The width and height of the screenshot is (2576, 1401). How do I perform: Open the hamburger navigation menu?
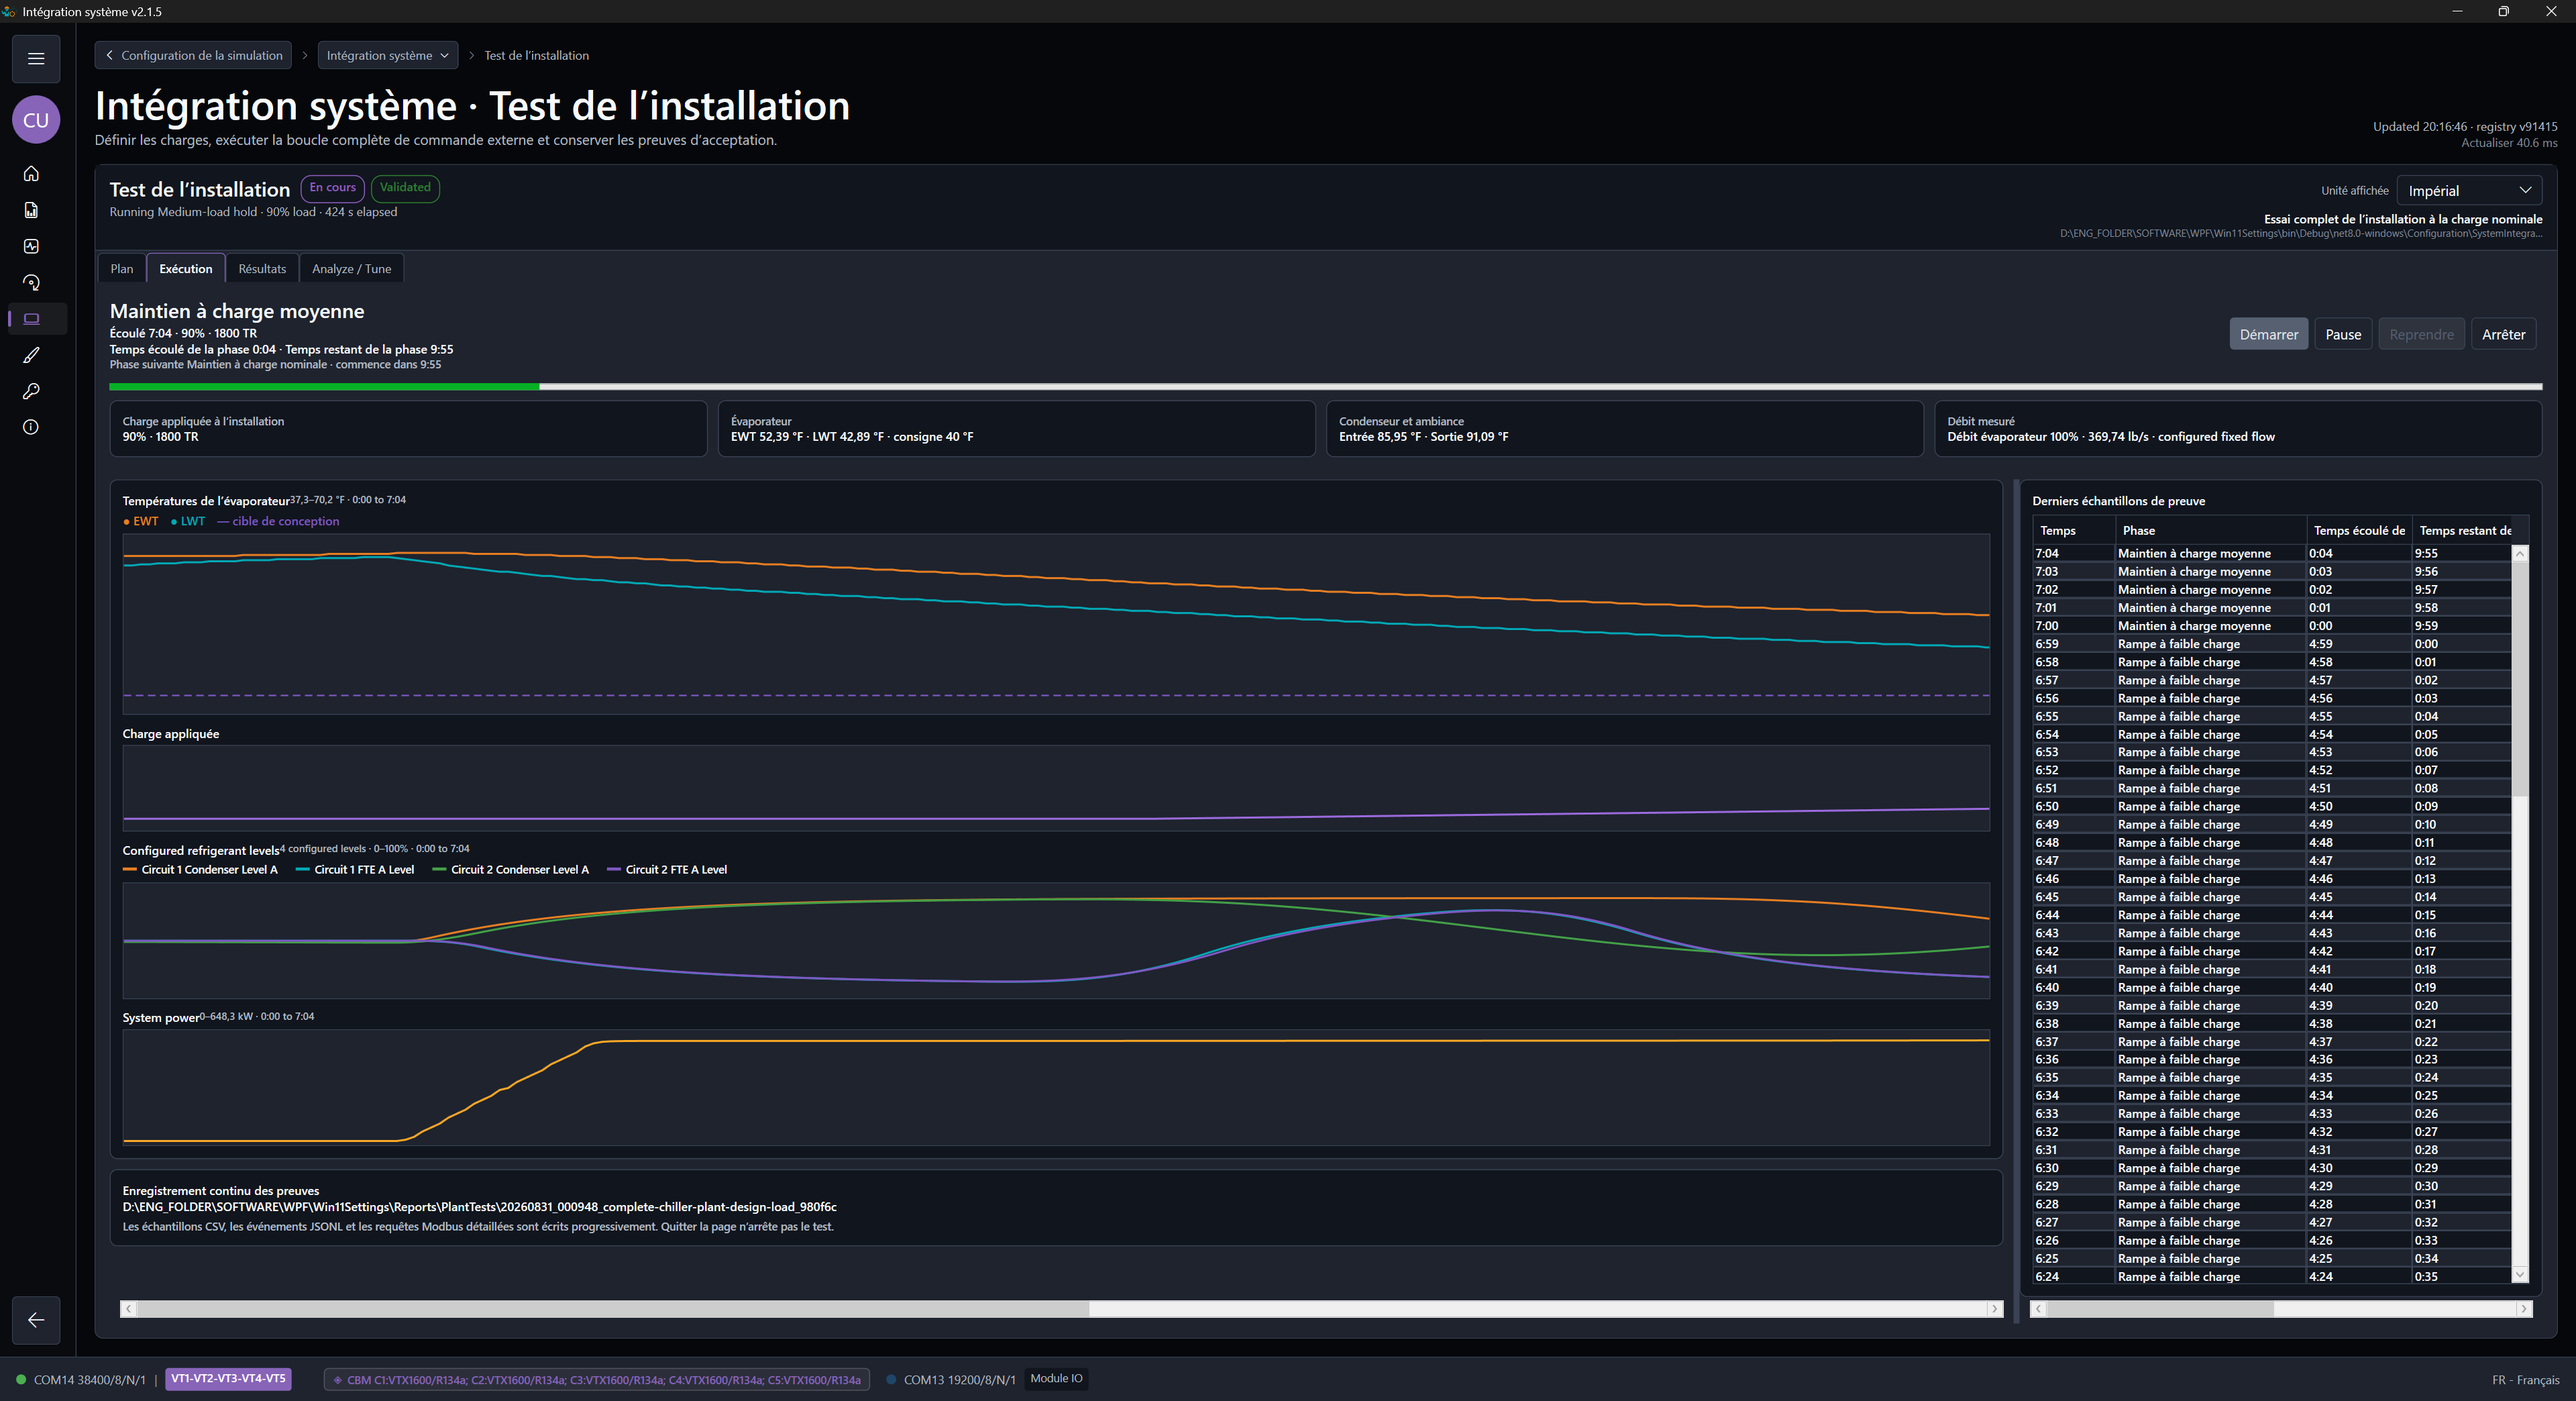point(36,58)
